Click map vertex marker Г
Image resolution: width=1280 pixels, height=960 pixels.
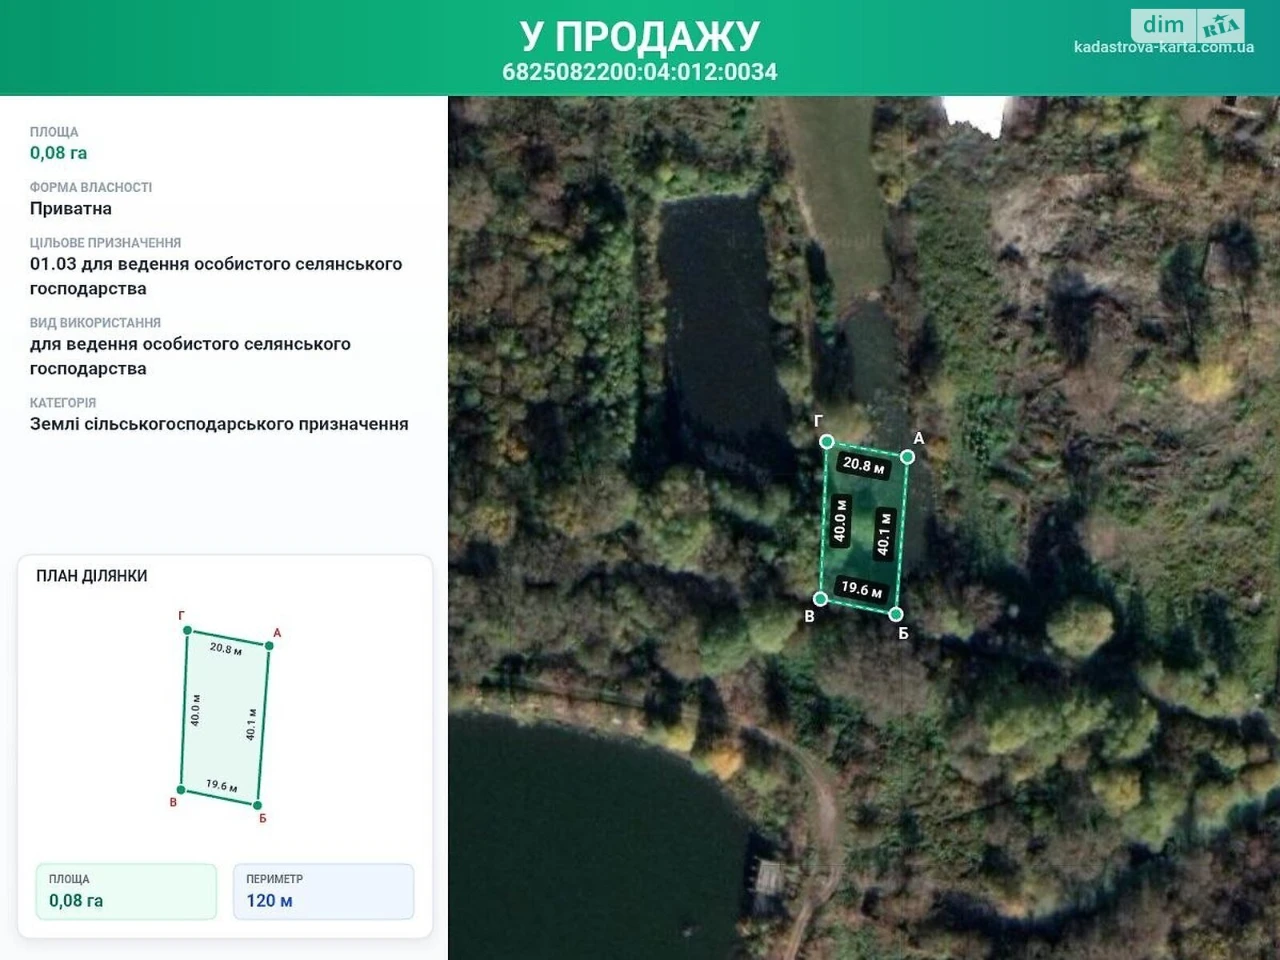pyautogui.click(x=826, y=441)
